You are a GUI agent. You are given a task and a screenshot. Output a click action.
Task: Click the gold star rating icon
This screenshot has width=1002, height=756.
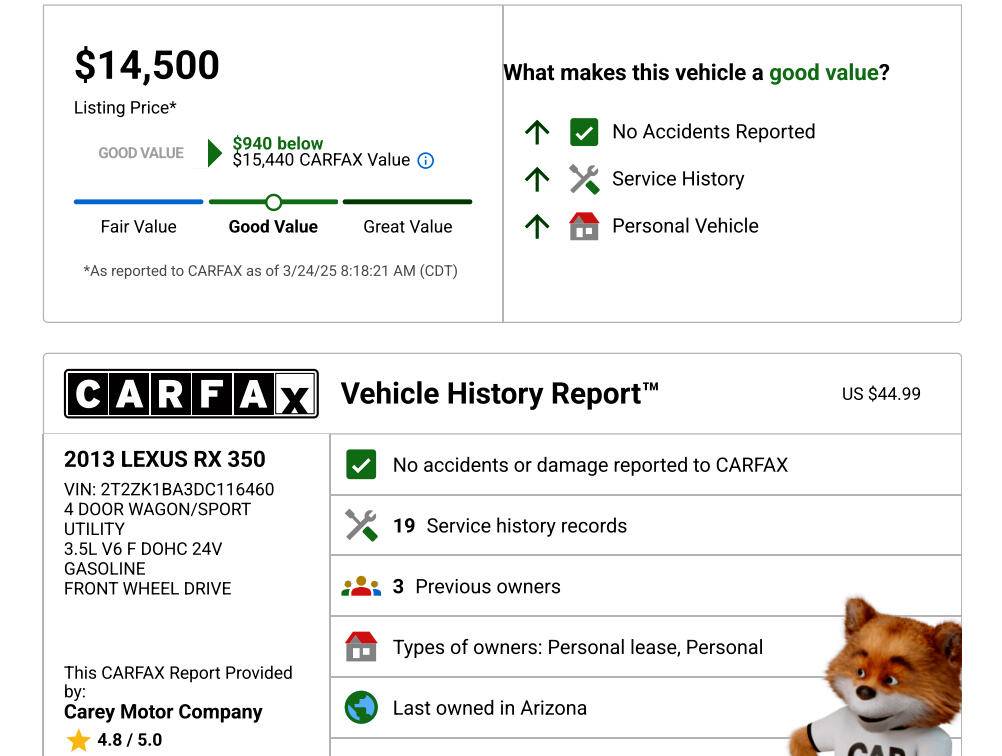click(78, 740)
